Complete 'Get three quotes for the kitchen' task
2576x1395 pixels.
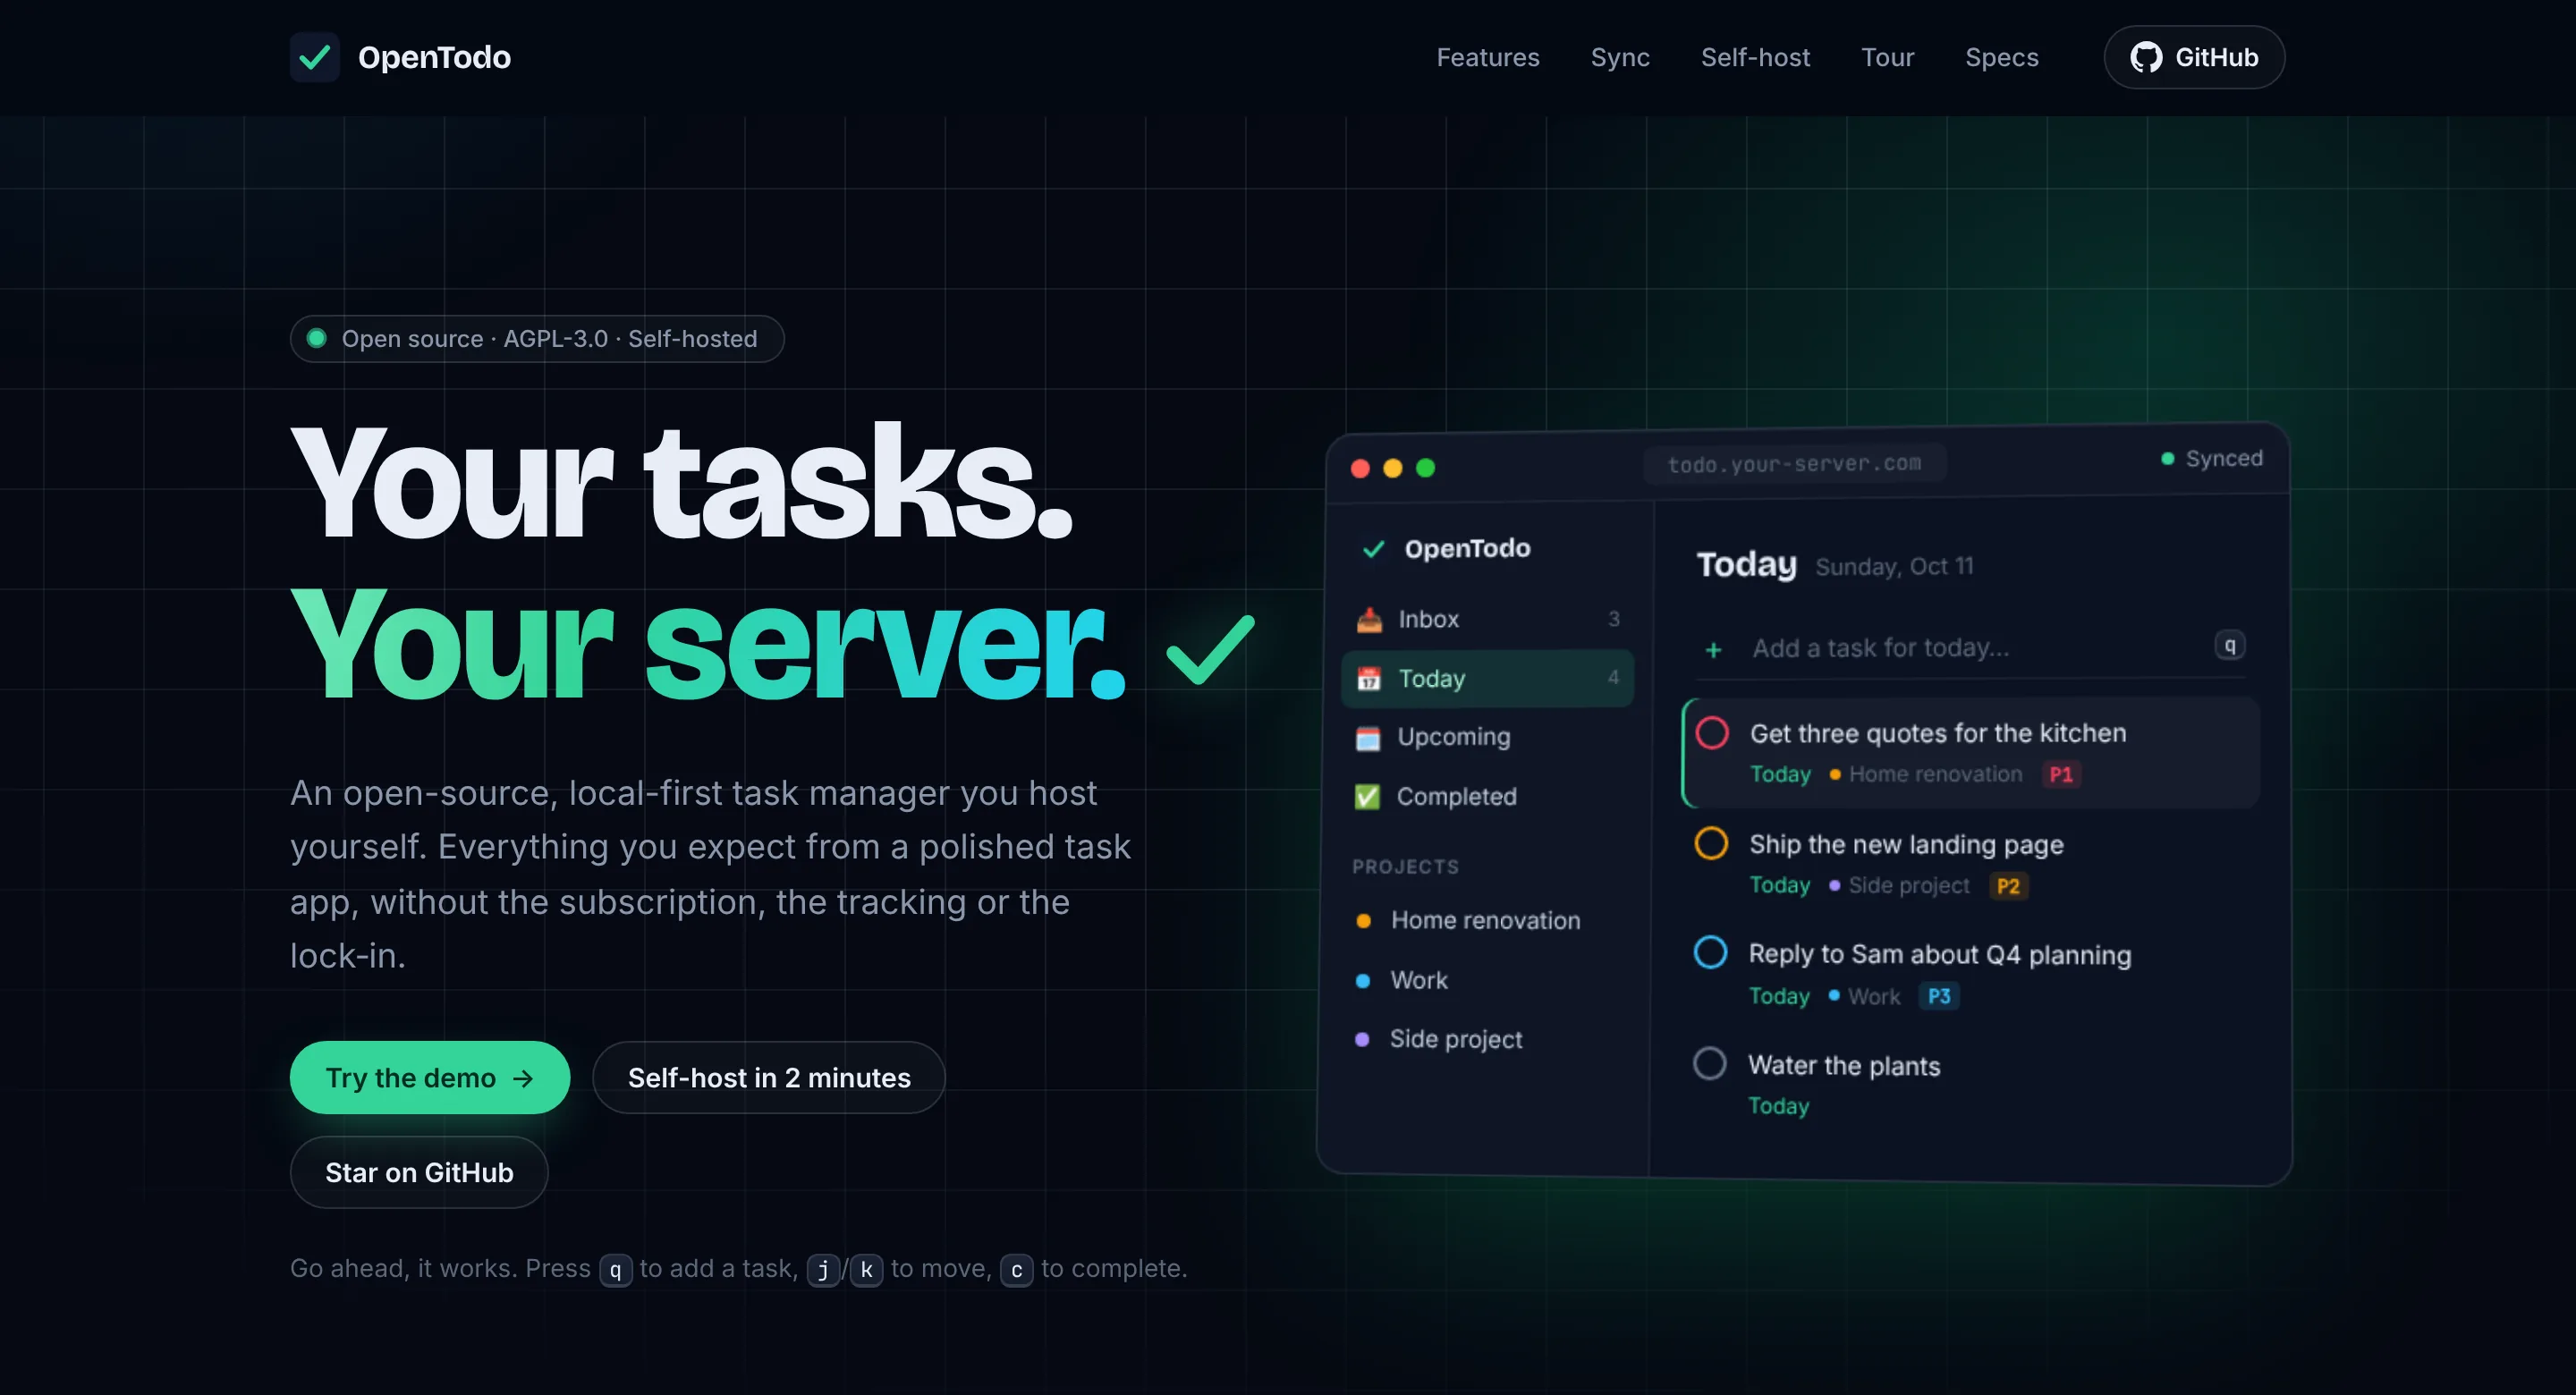tap(1712, 733)
